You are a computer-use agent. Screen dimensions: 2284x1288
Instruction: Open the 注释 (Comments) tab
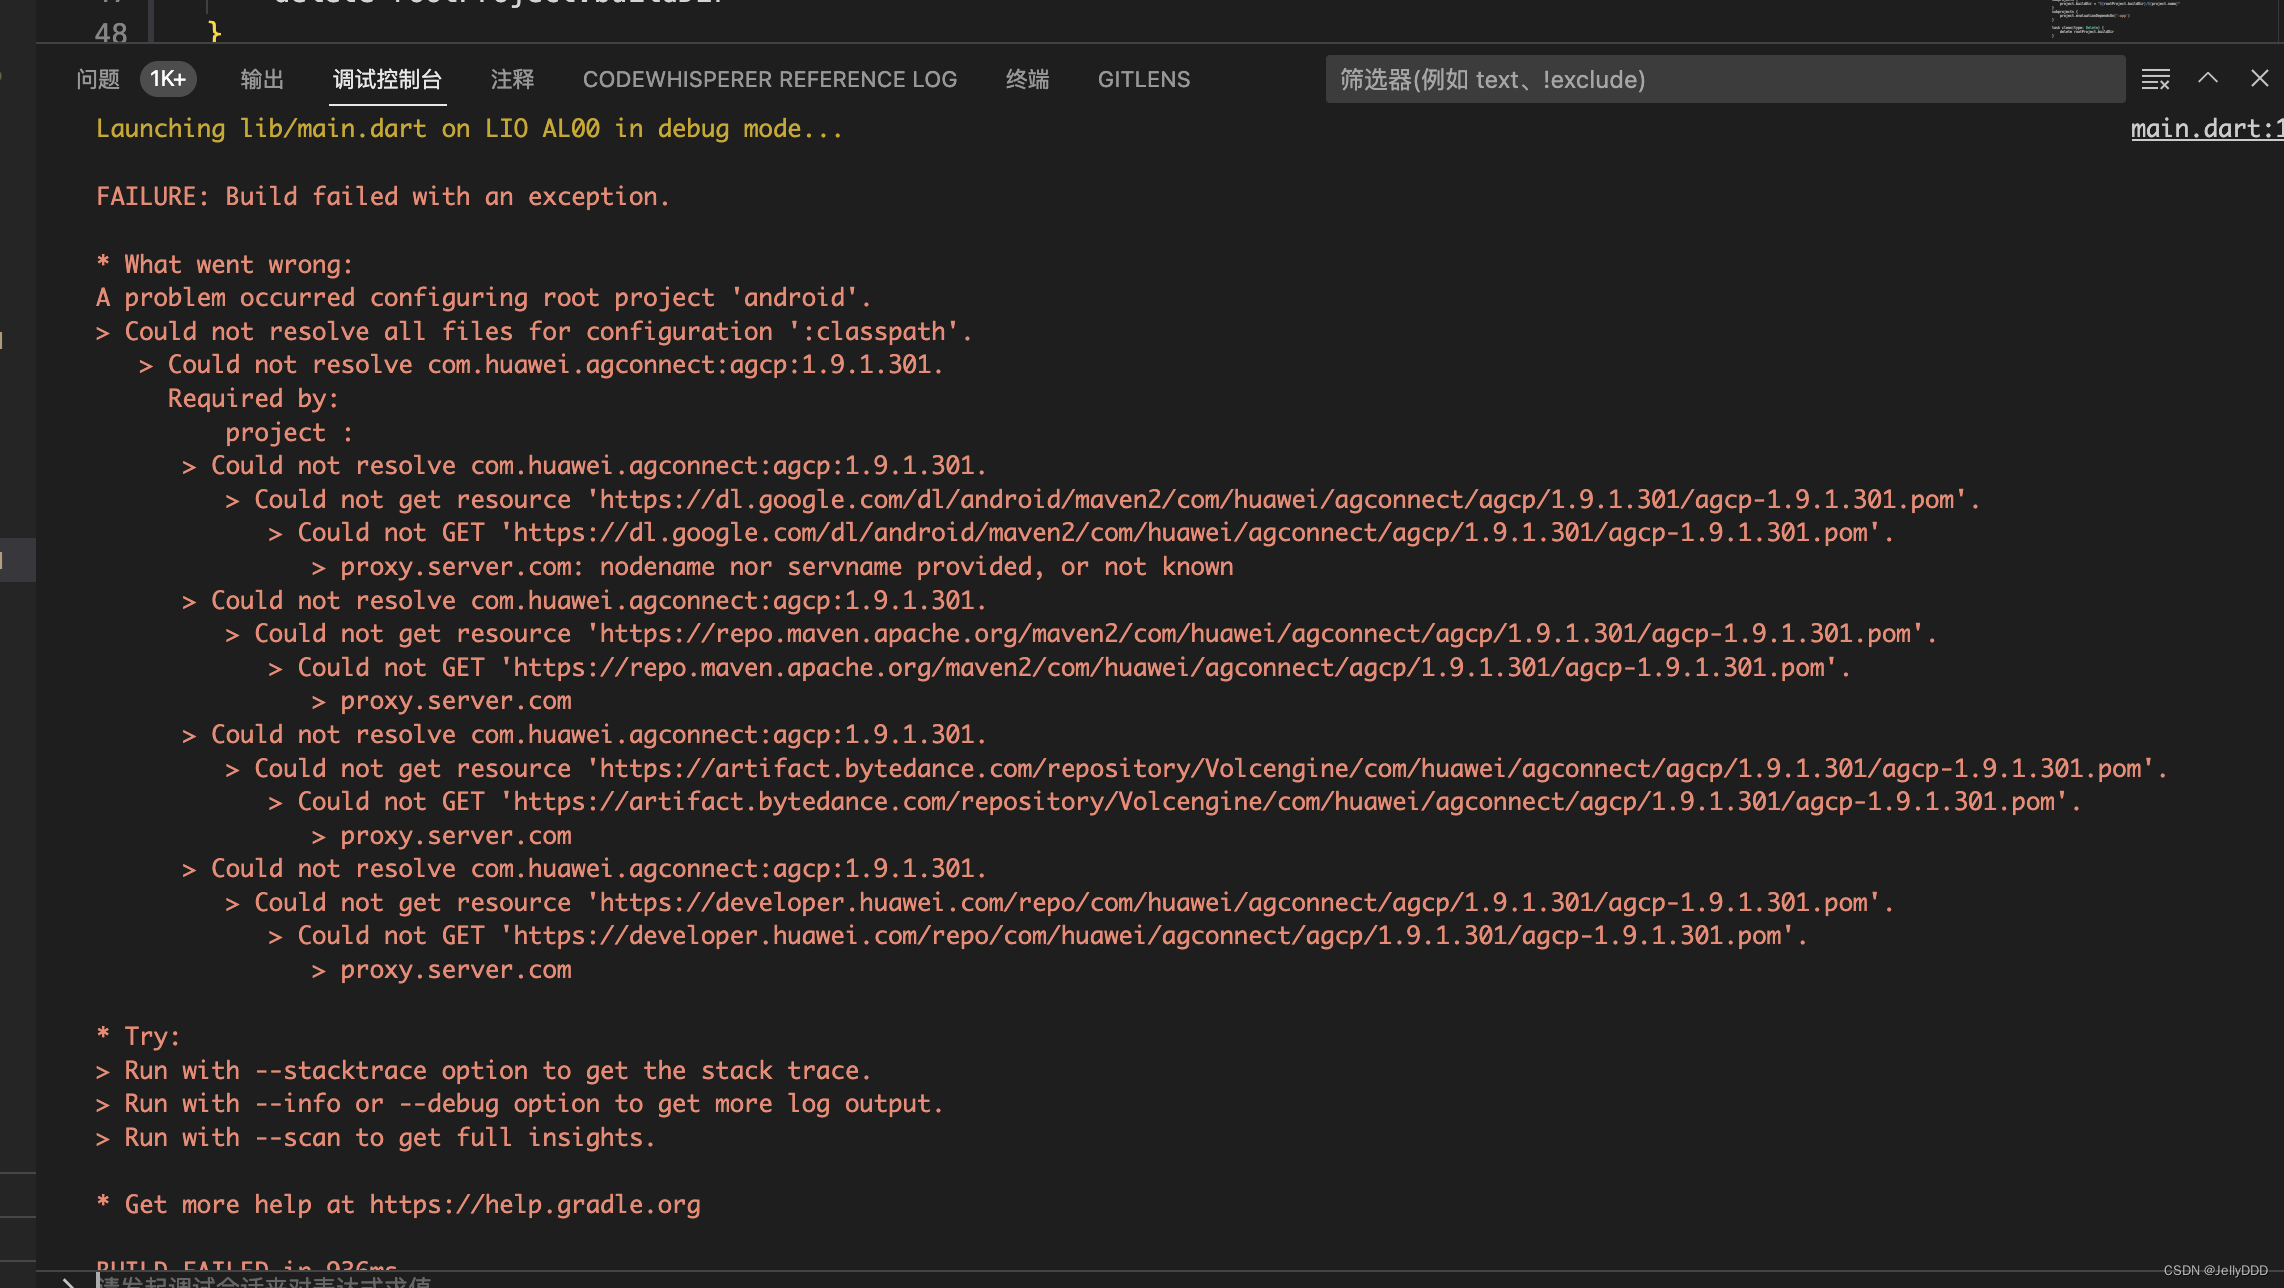point(512,79)
